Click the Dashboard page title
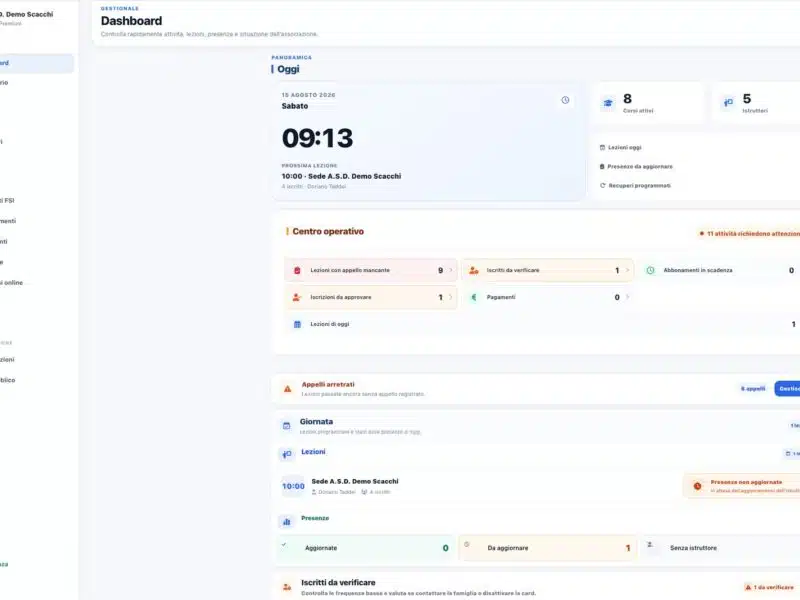 point(132,21)
